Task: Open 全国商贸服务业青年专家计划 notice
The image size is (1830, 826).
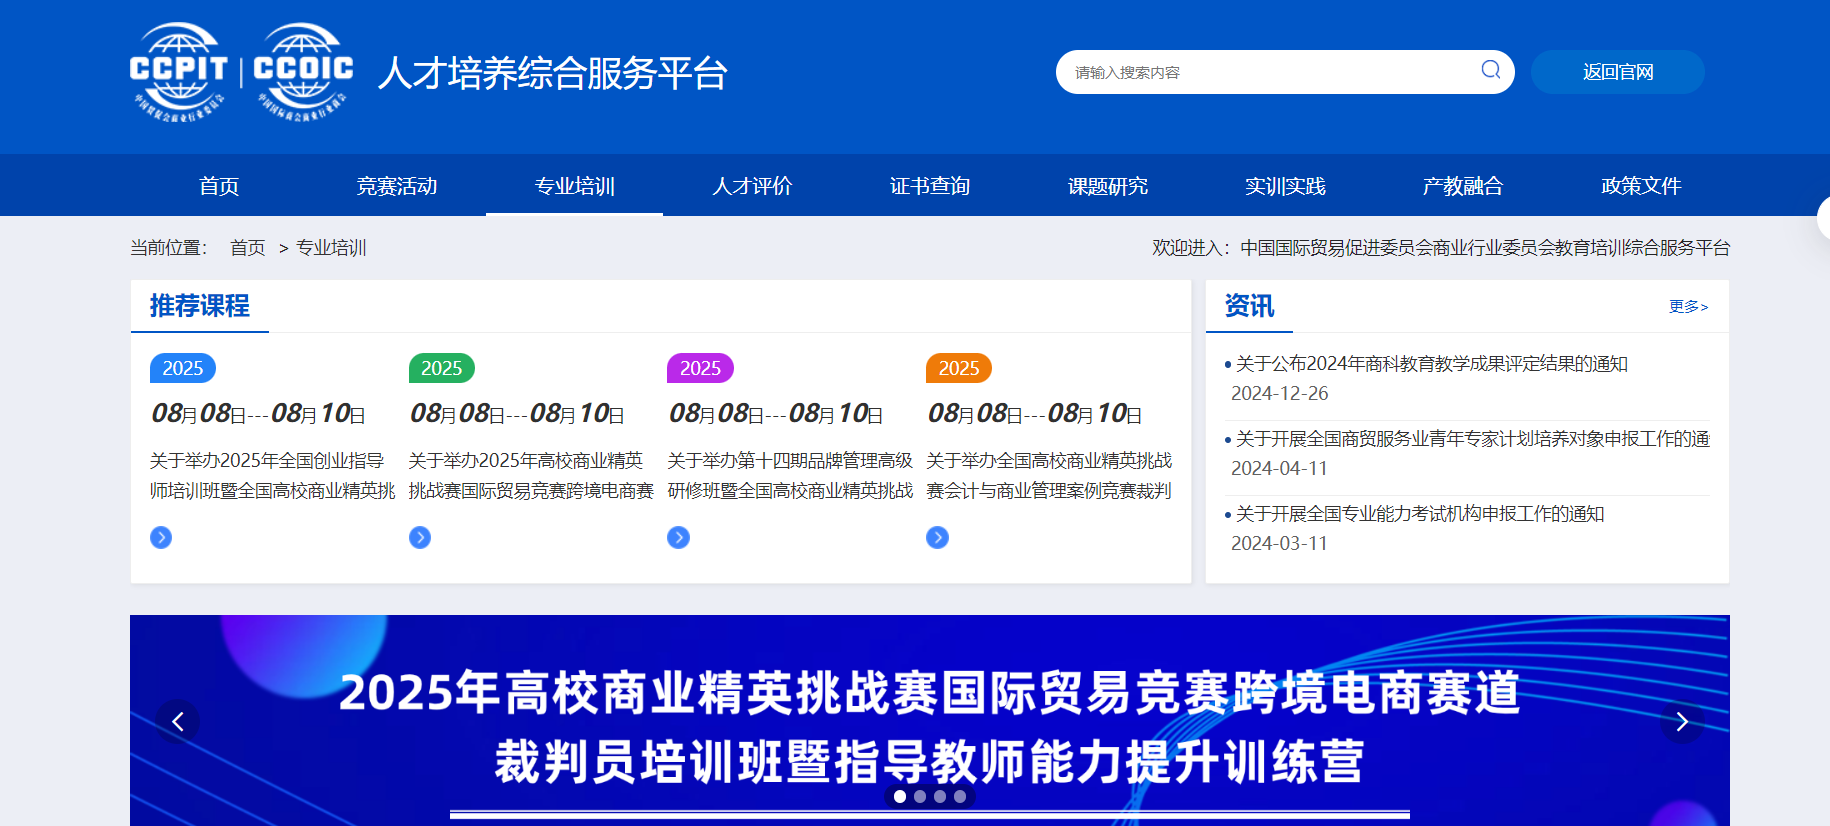Action: coord(1472,439)
